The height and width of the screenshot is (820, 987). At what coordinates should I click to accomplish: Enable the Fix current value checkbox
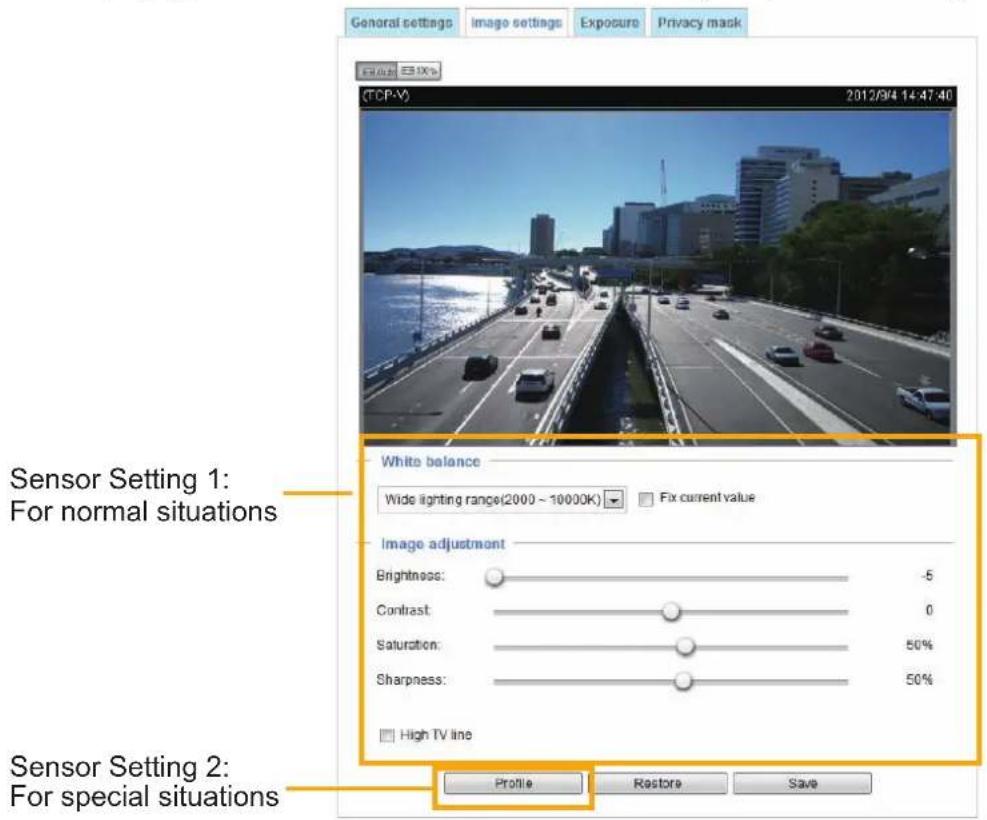pos(646,499)
